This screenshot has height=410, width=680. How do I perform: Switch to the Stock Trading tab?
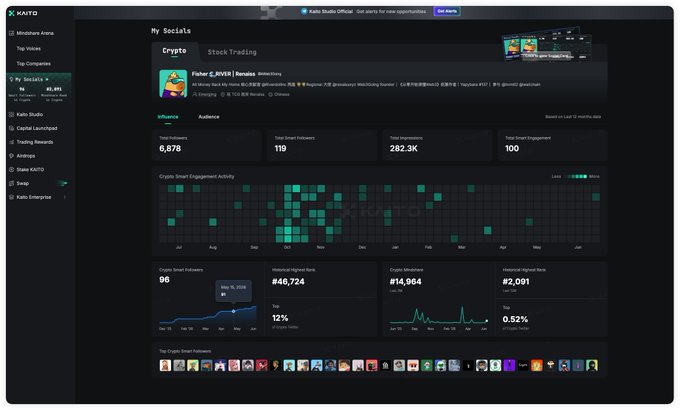pyautogui.click(x=232, y=52)
